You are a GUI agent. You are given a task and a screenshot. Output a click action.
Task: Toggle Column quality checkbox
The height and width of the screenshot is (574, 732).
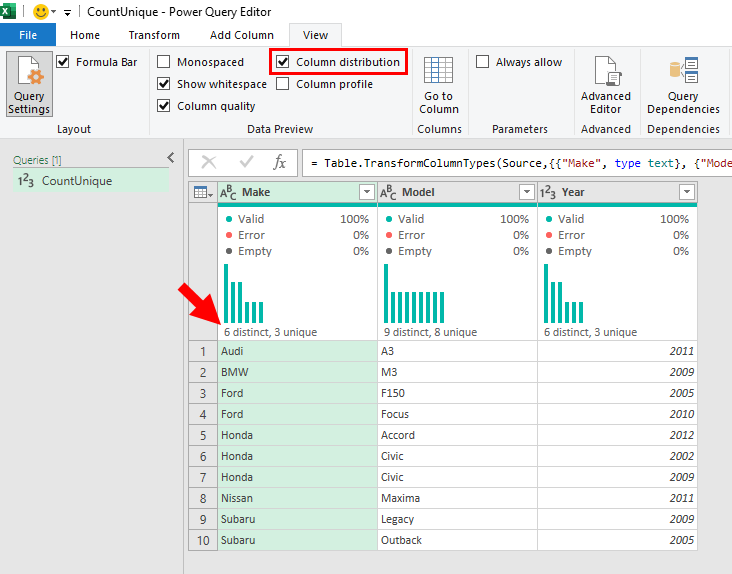click(x=163, y=105)
